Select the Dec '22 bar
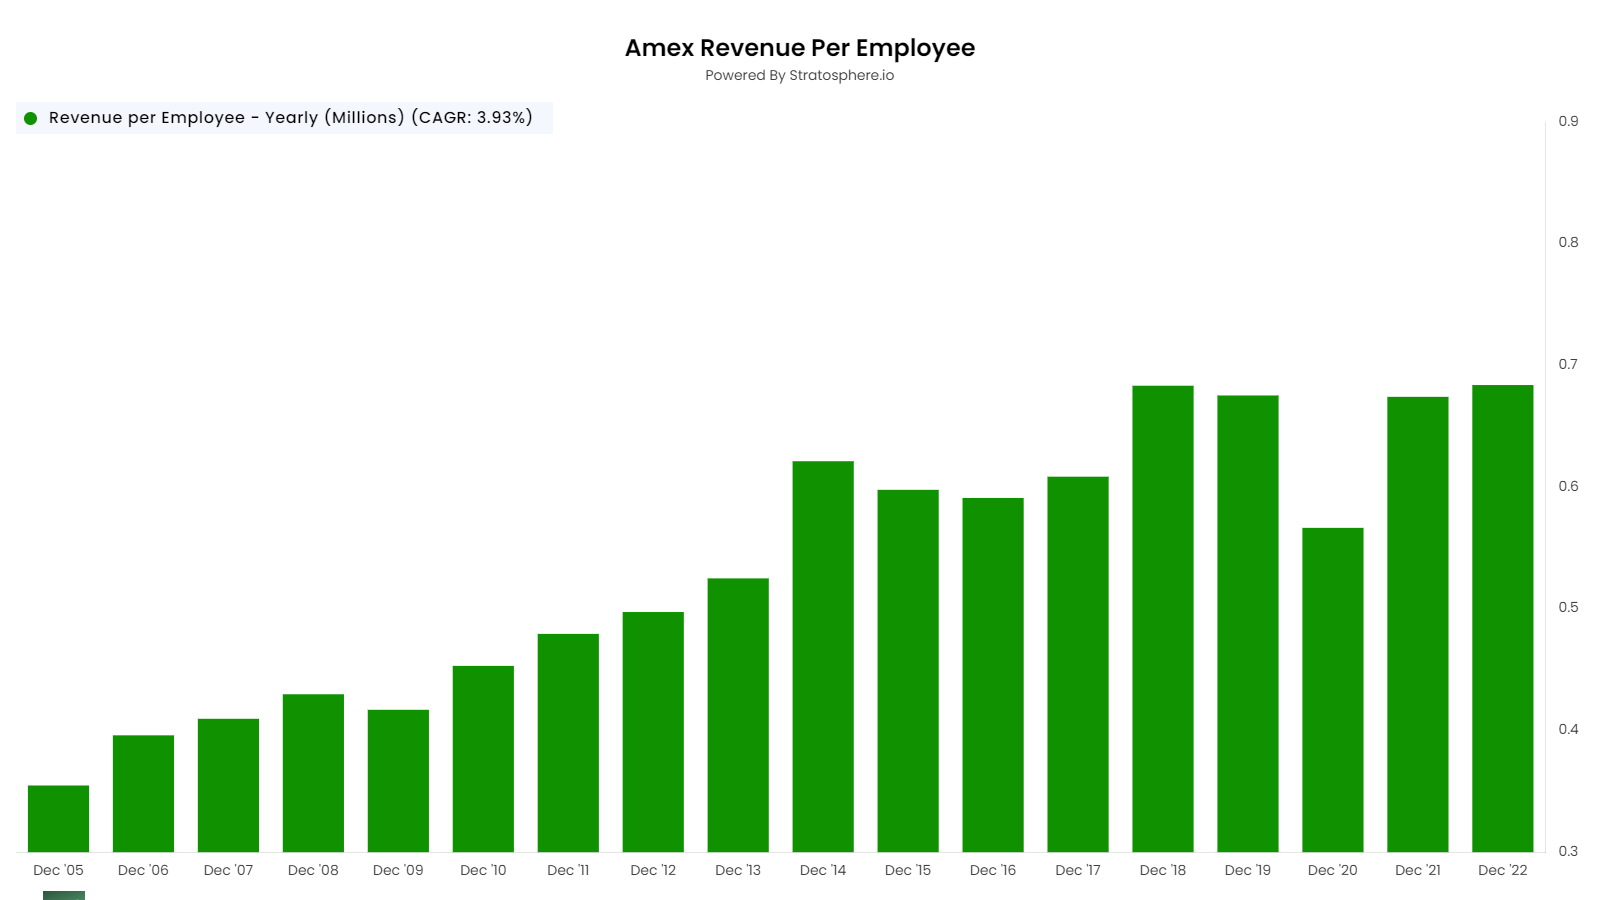The height and width of the screenshot is (900, 1600). click(x=1503, y=619)
